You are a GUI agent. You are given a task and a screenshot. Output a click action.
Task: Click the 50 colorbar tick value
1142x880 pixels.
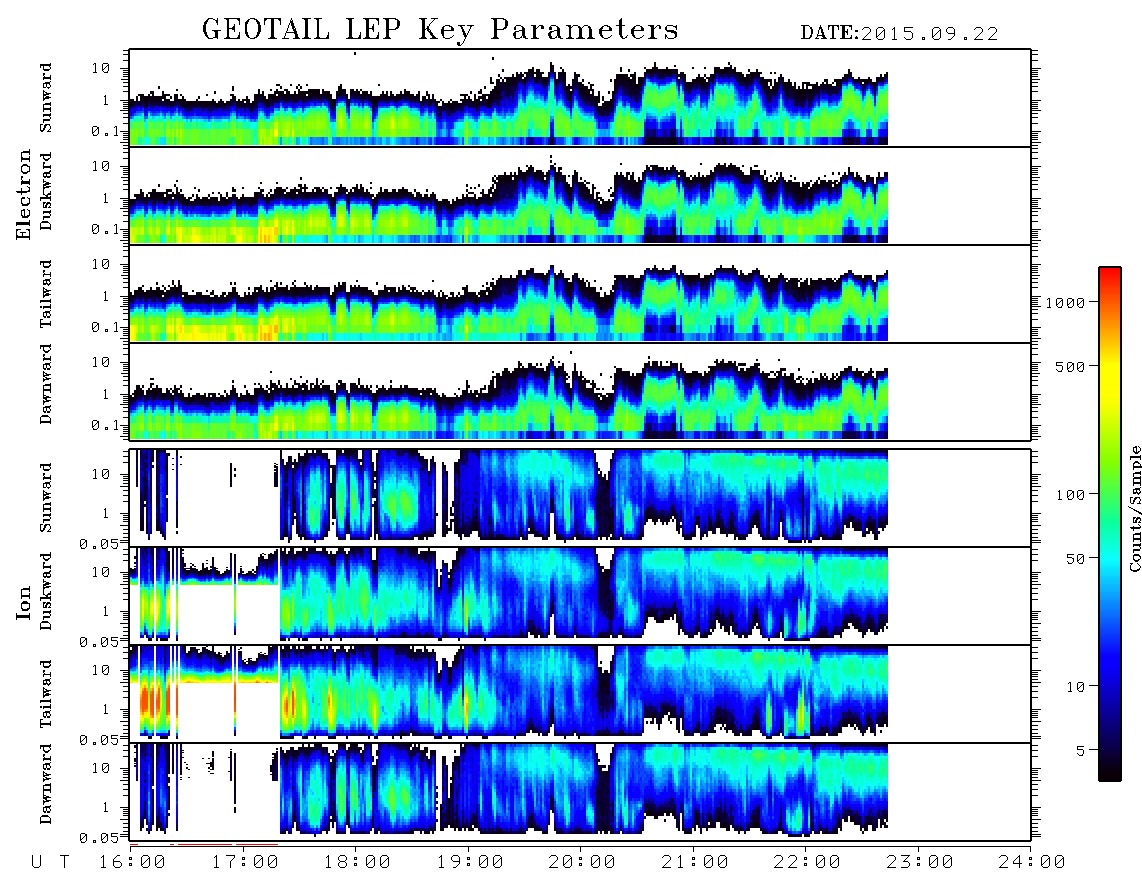1076,559
